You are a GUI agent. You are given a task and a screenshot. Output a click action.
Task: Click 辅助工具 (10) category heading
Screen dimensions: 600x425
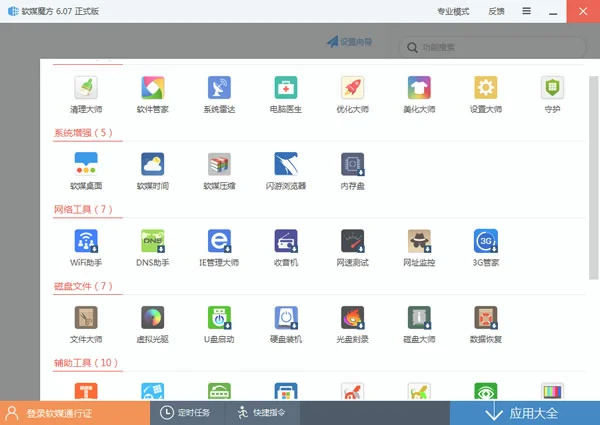[86, 362]
